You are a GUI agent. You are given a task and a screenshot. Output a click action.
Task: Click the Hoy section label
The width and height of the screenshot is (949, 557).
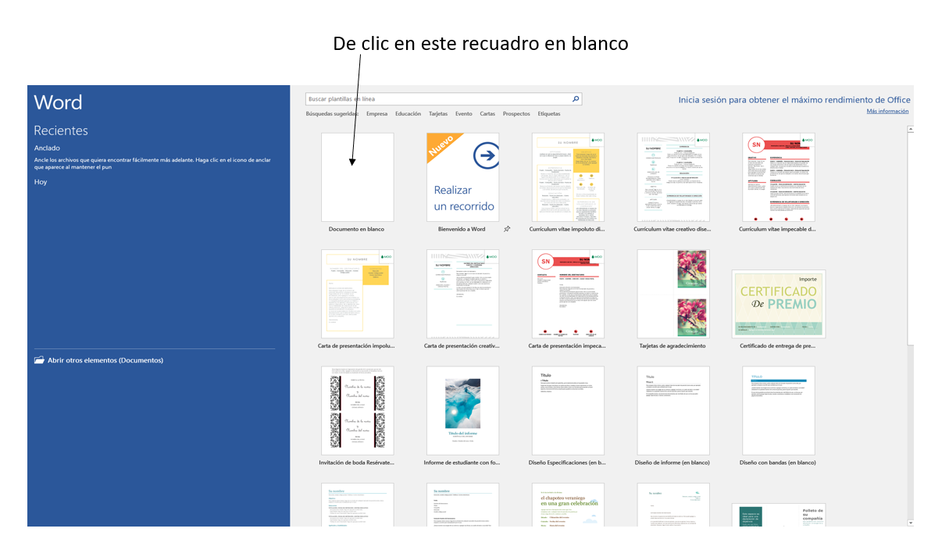[41, 182]
